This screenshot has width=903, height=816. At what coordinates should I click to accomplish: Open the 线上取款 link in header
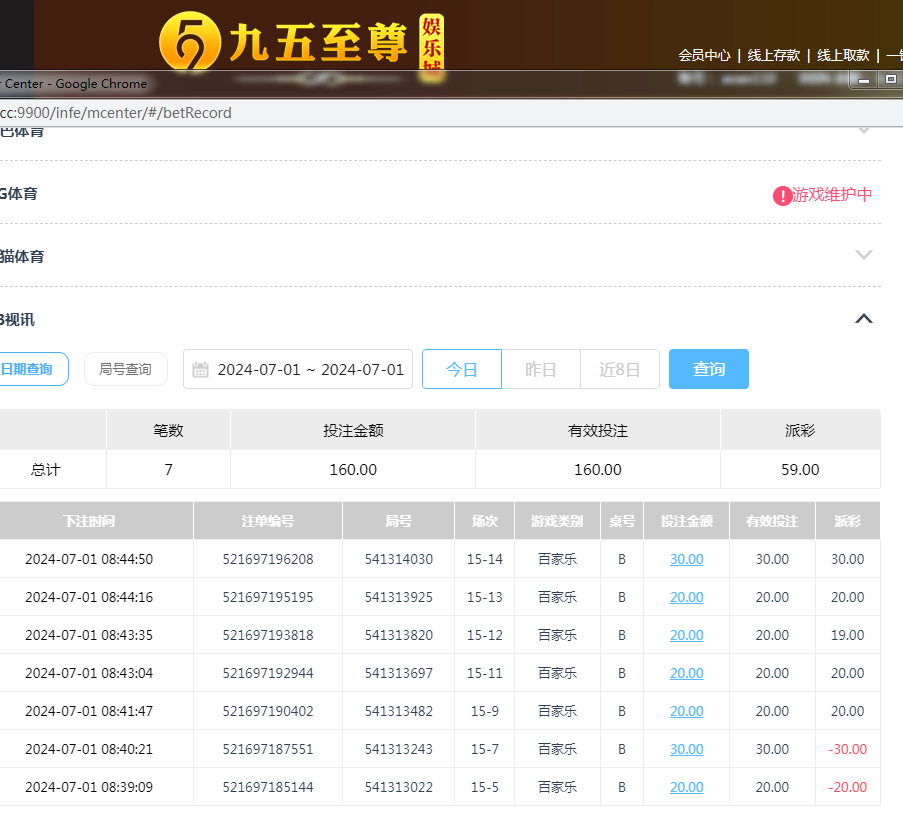[843, 55]
